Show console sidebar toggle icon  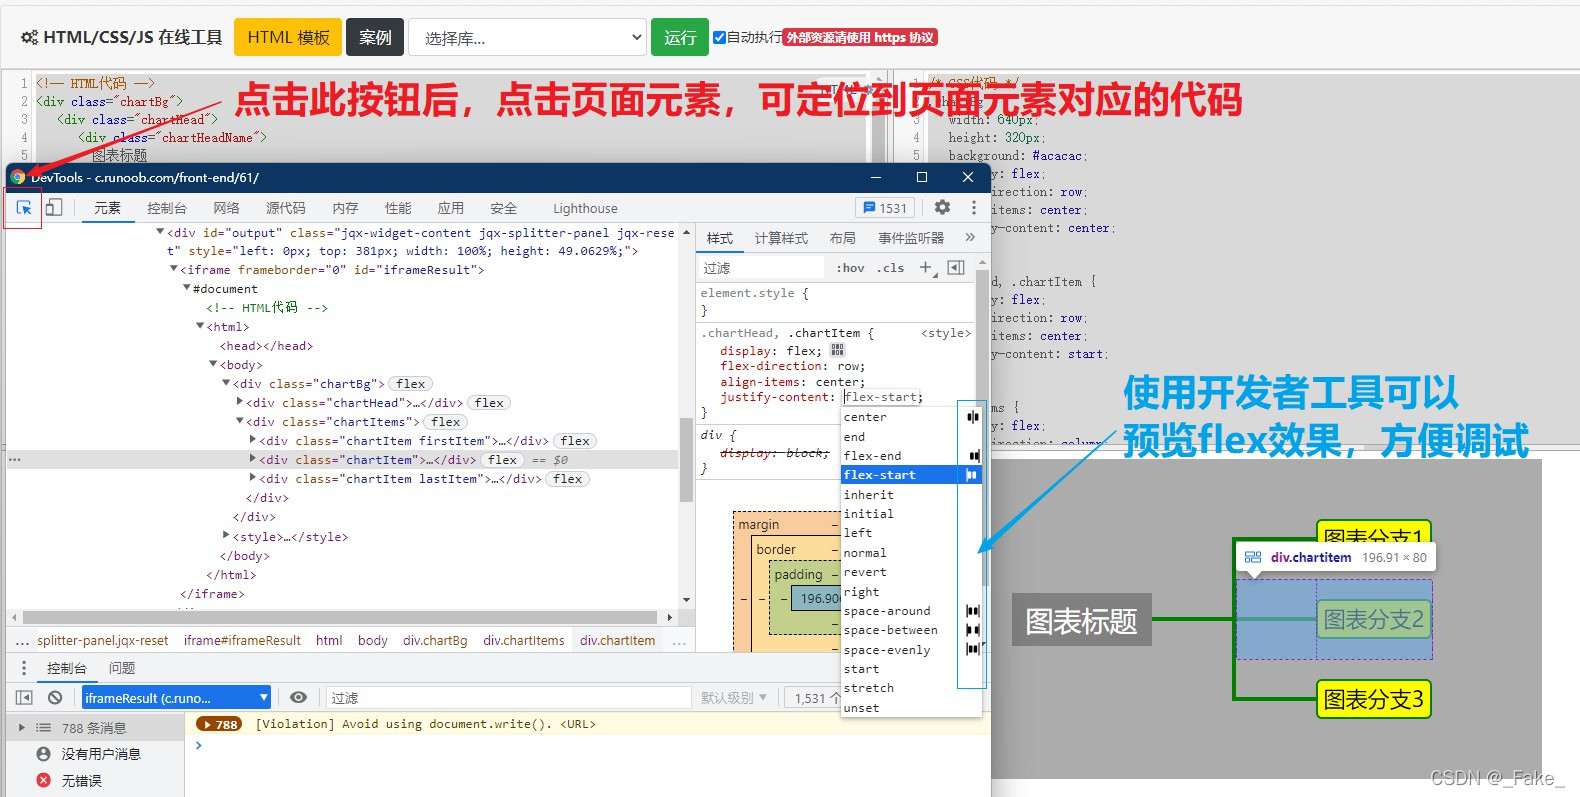24,697
